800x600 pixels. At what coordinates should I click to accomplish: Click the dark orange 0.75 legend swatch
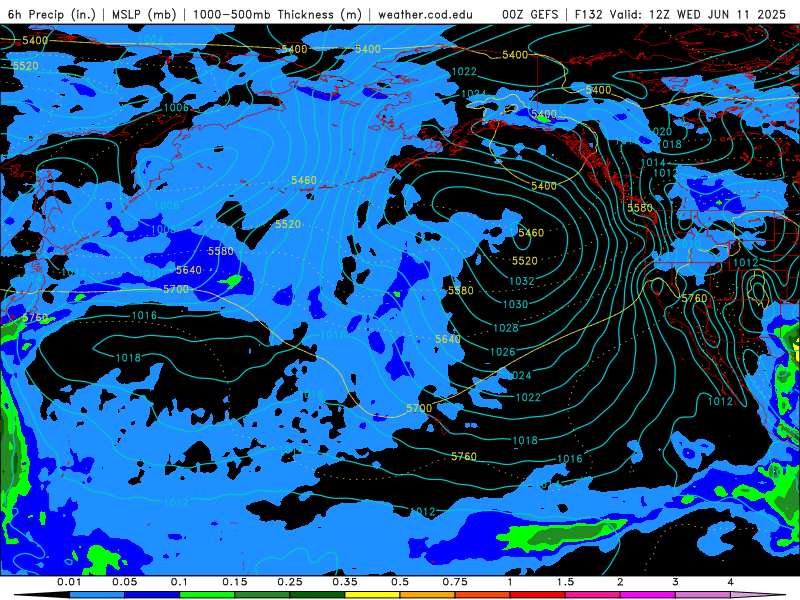click(483, 595)
